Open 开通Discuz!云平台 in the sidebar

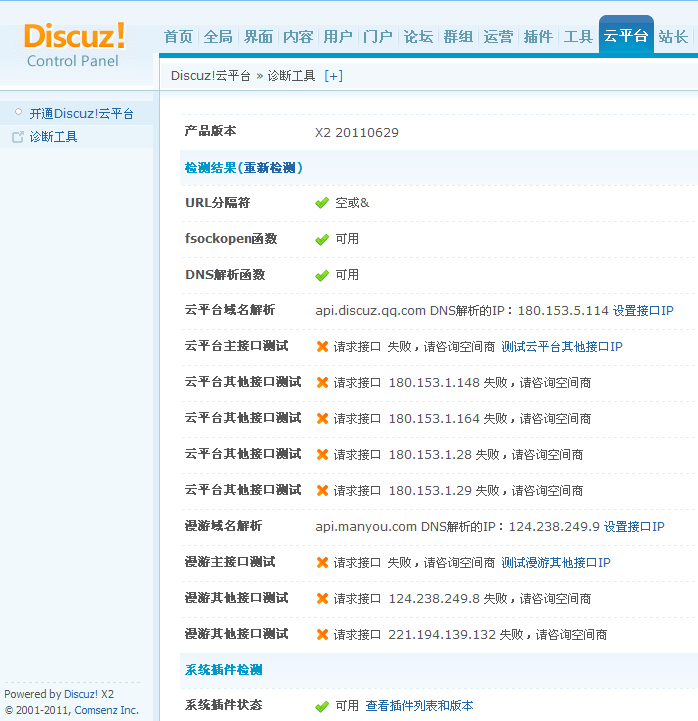point(81,114)
